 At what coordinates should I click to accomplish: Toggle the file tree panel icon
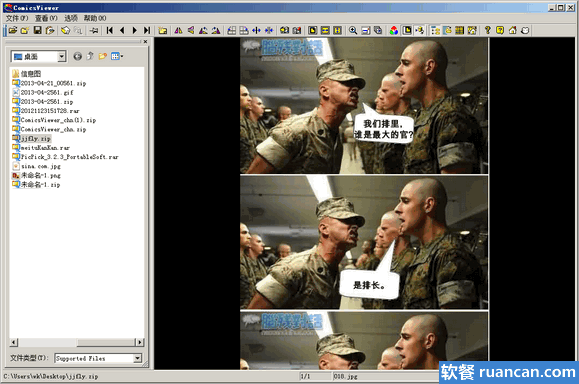coord(435,30)
